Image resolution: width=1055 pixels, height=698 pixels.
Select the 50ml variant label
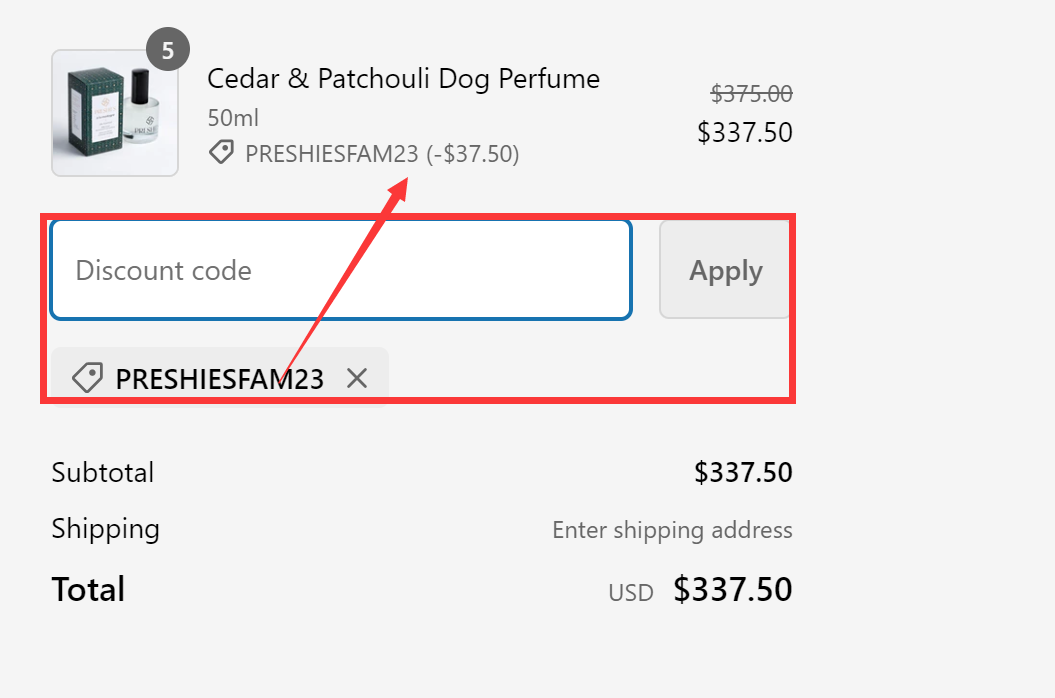pyautogui.click(x=232, y=117)
